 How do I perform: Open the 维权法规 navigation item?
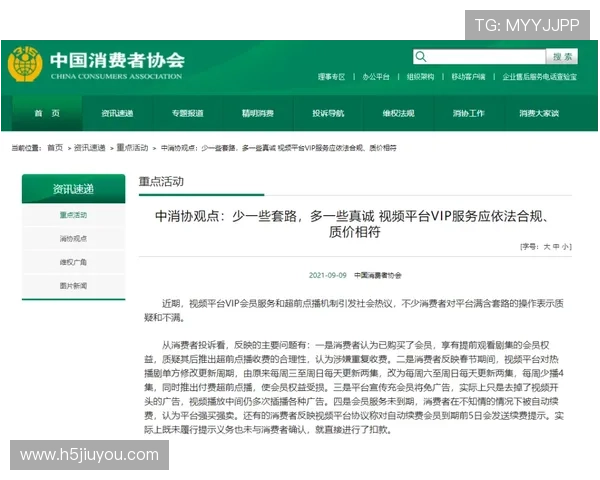398,113
